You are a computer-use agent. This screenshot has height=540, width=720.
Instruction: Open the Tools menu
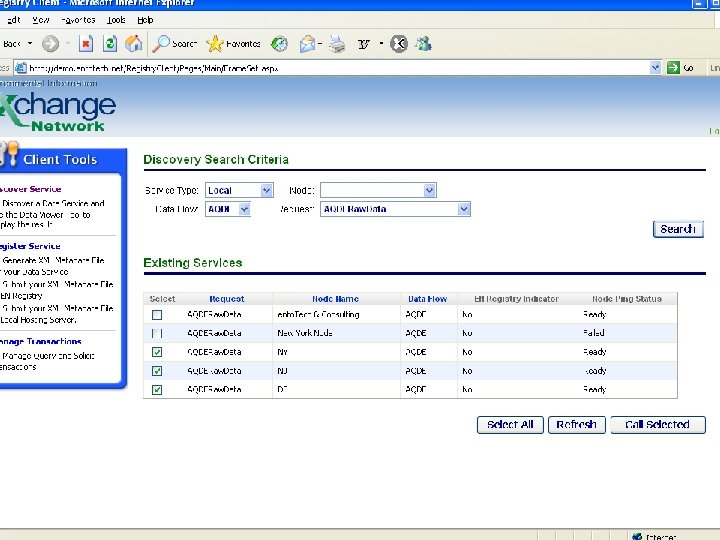pos(117,19)
